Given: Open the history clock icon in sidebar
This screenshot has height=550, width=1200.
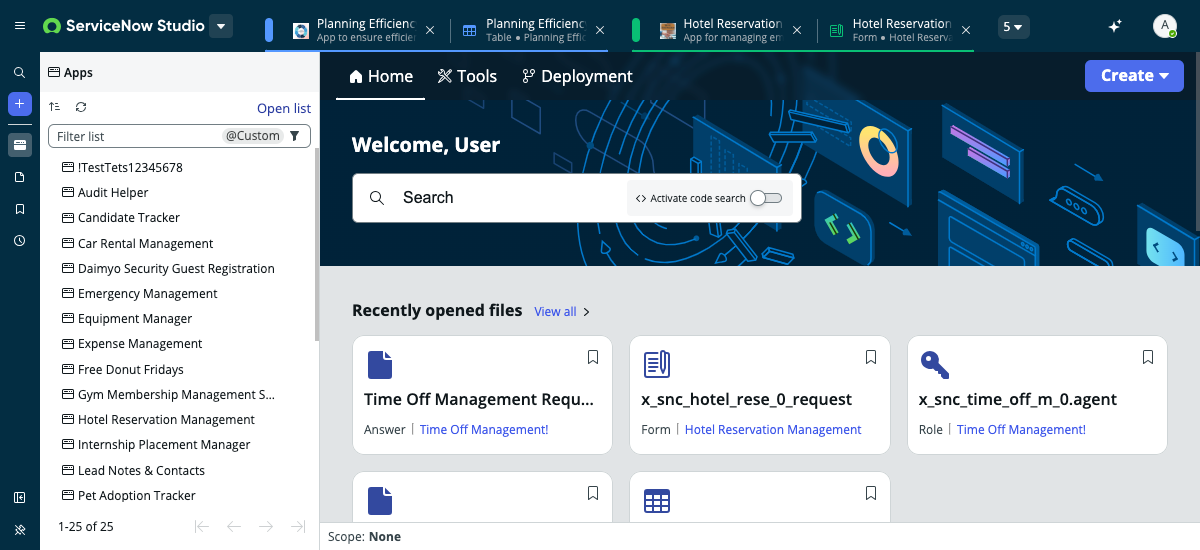Looking at the screenshot, I should (19, 241).
